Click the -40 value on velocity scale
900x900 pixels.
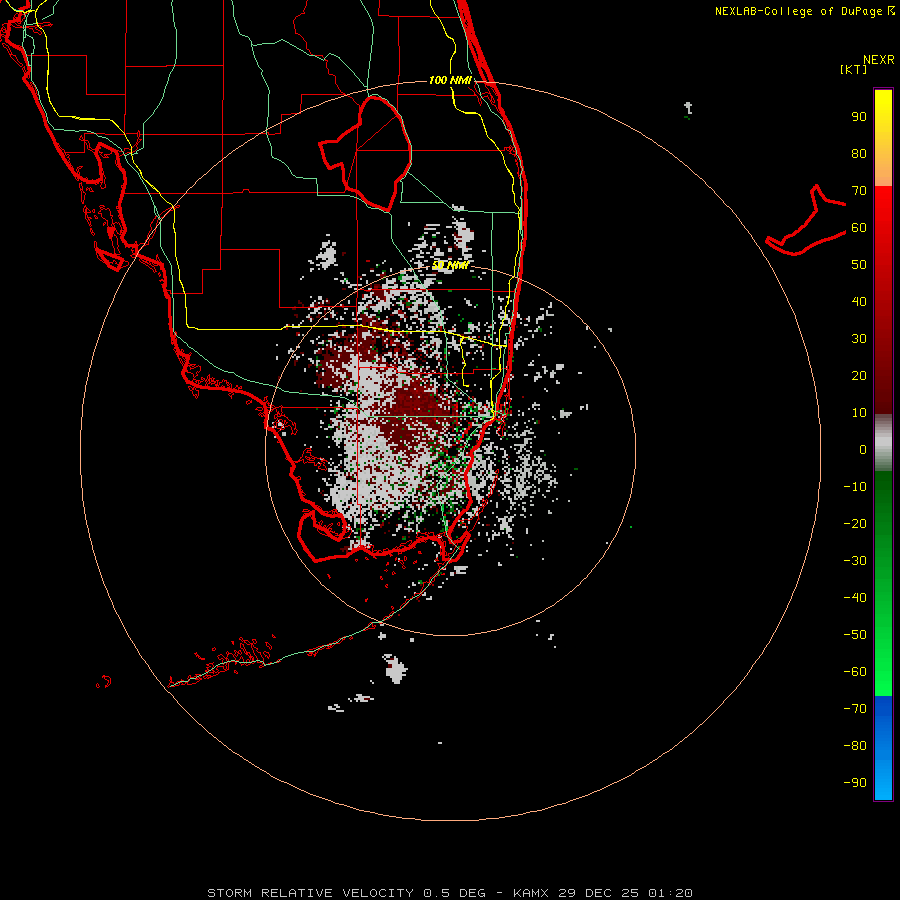click(855, 598)
